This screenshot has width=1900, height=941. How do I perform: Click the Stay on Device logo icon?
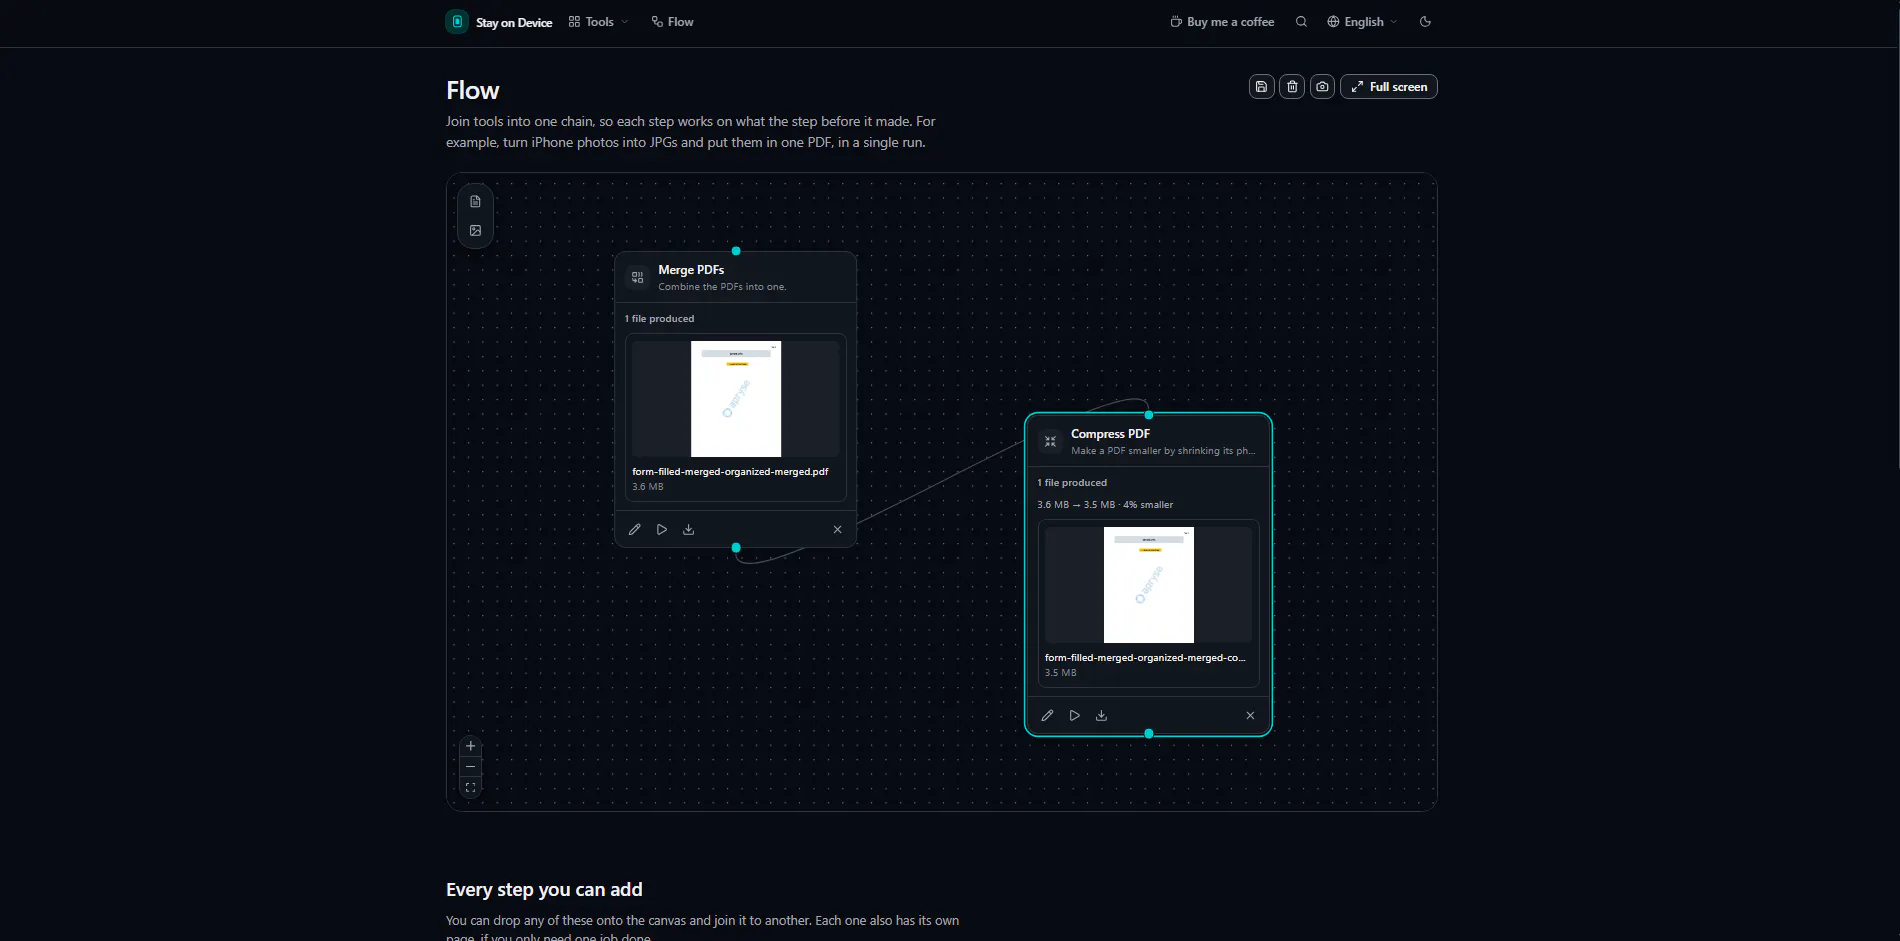(x=457, y=22)
